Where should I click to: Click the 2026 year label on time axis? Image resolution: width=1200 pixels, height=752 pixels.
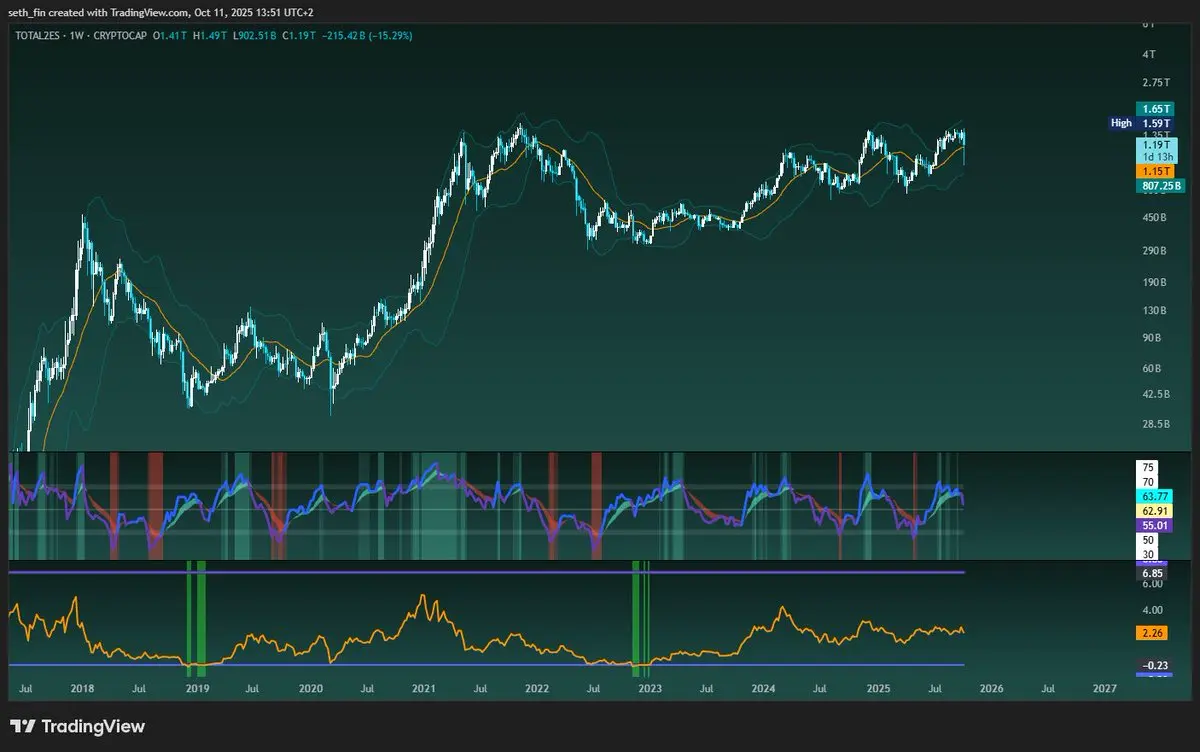click(991, 689)
